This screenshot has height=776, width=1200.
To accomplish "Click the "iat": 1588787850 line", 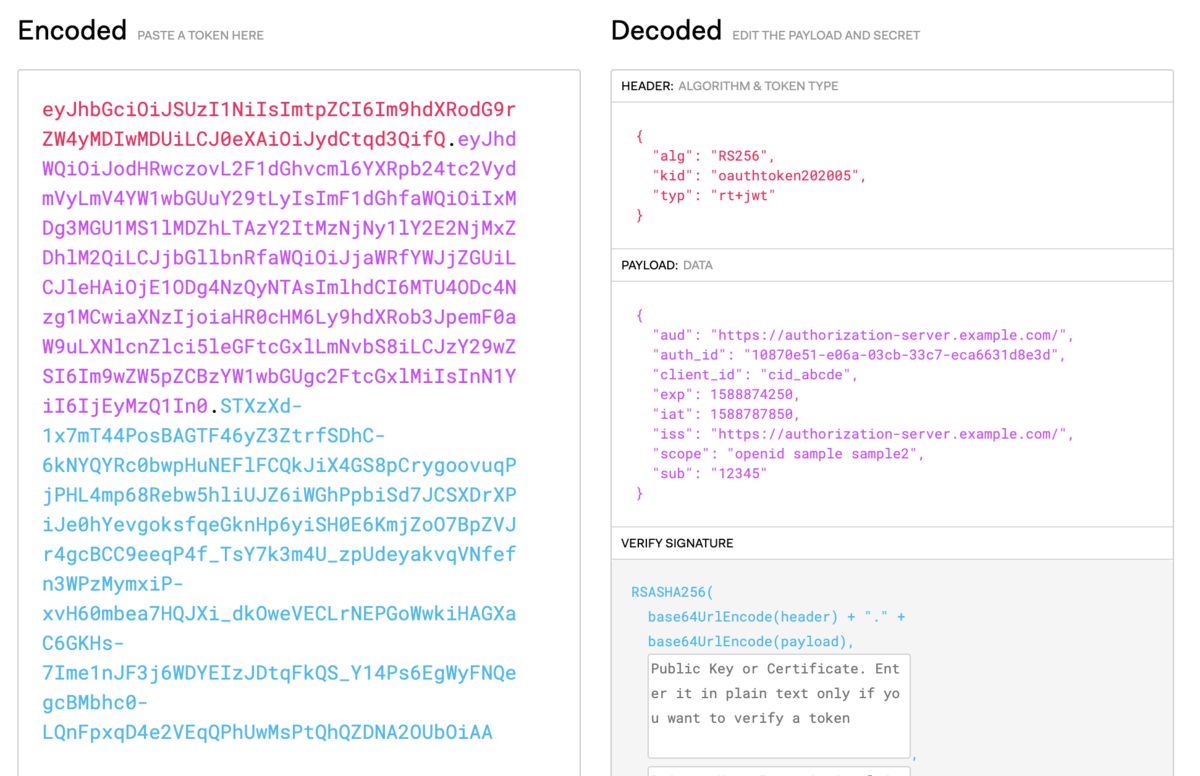I will click(x=726, y=414).
